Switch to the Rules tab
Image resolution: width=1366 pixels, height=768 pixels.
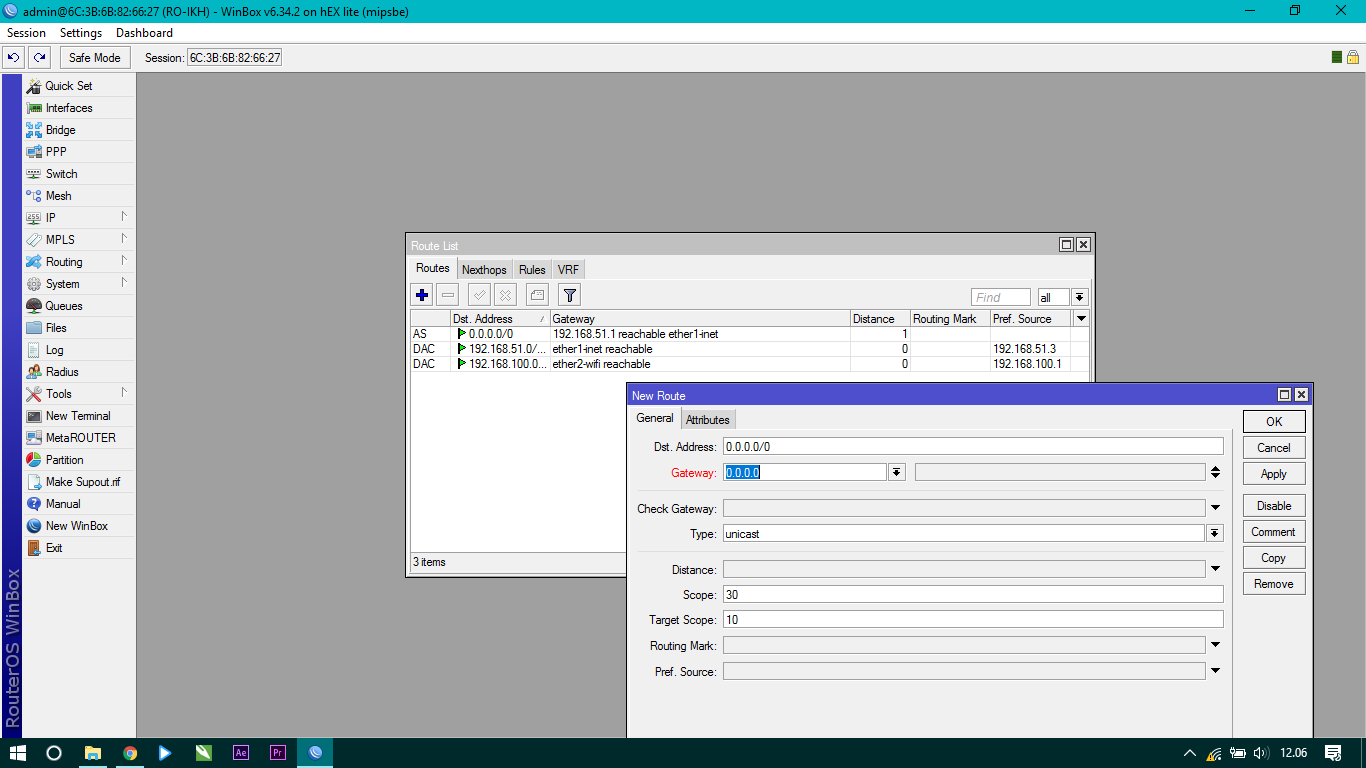532,270
